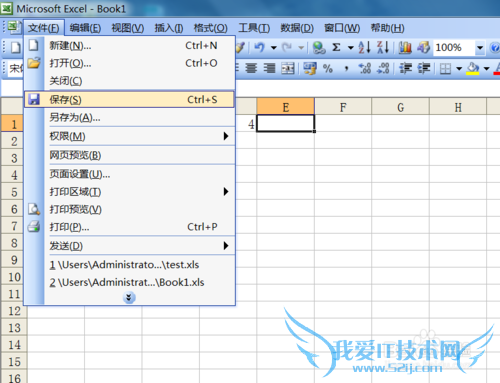Expand the 打印区域(T) submenu

point(130,192)
